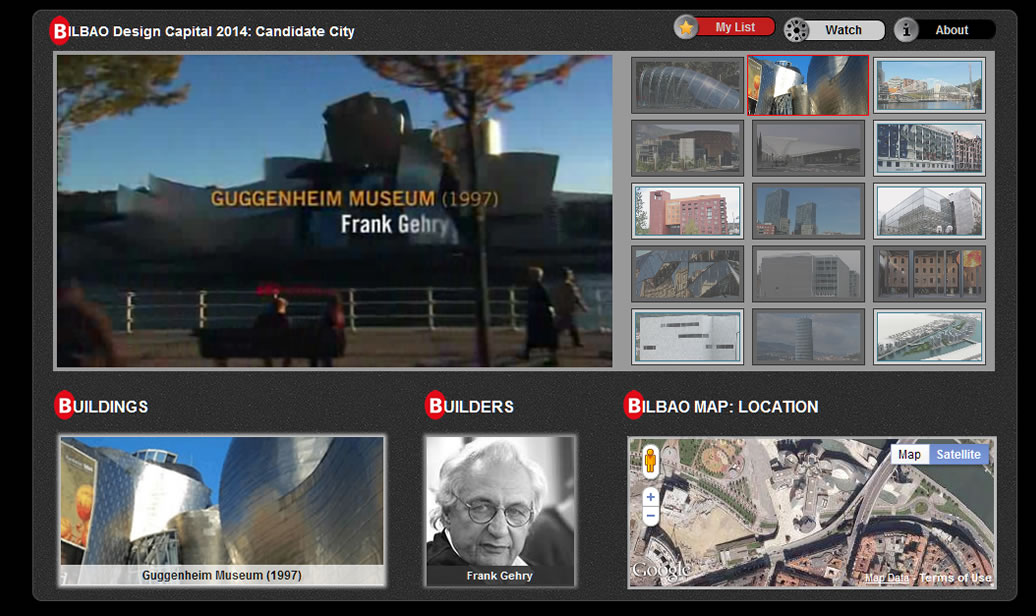Click the satellite map image of Bilbao
This screenshot has width=1036, height=616.
point(811,512)
